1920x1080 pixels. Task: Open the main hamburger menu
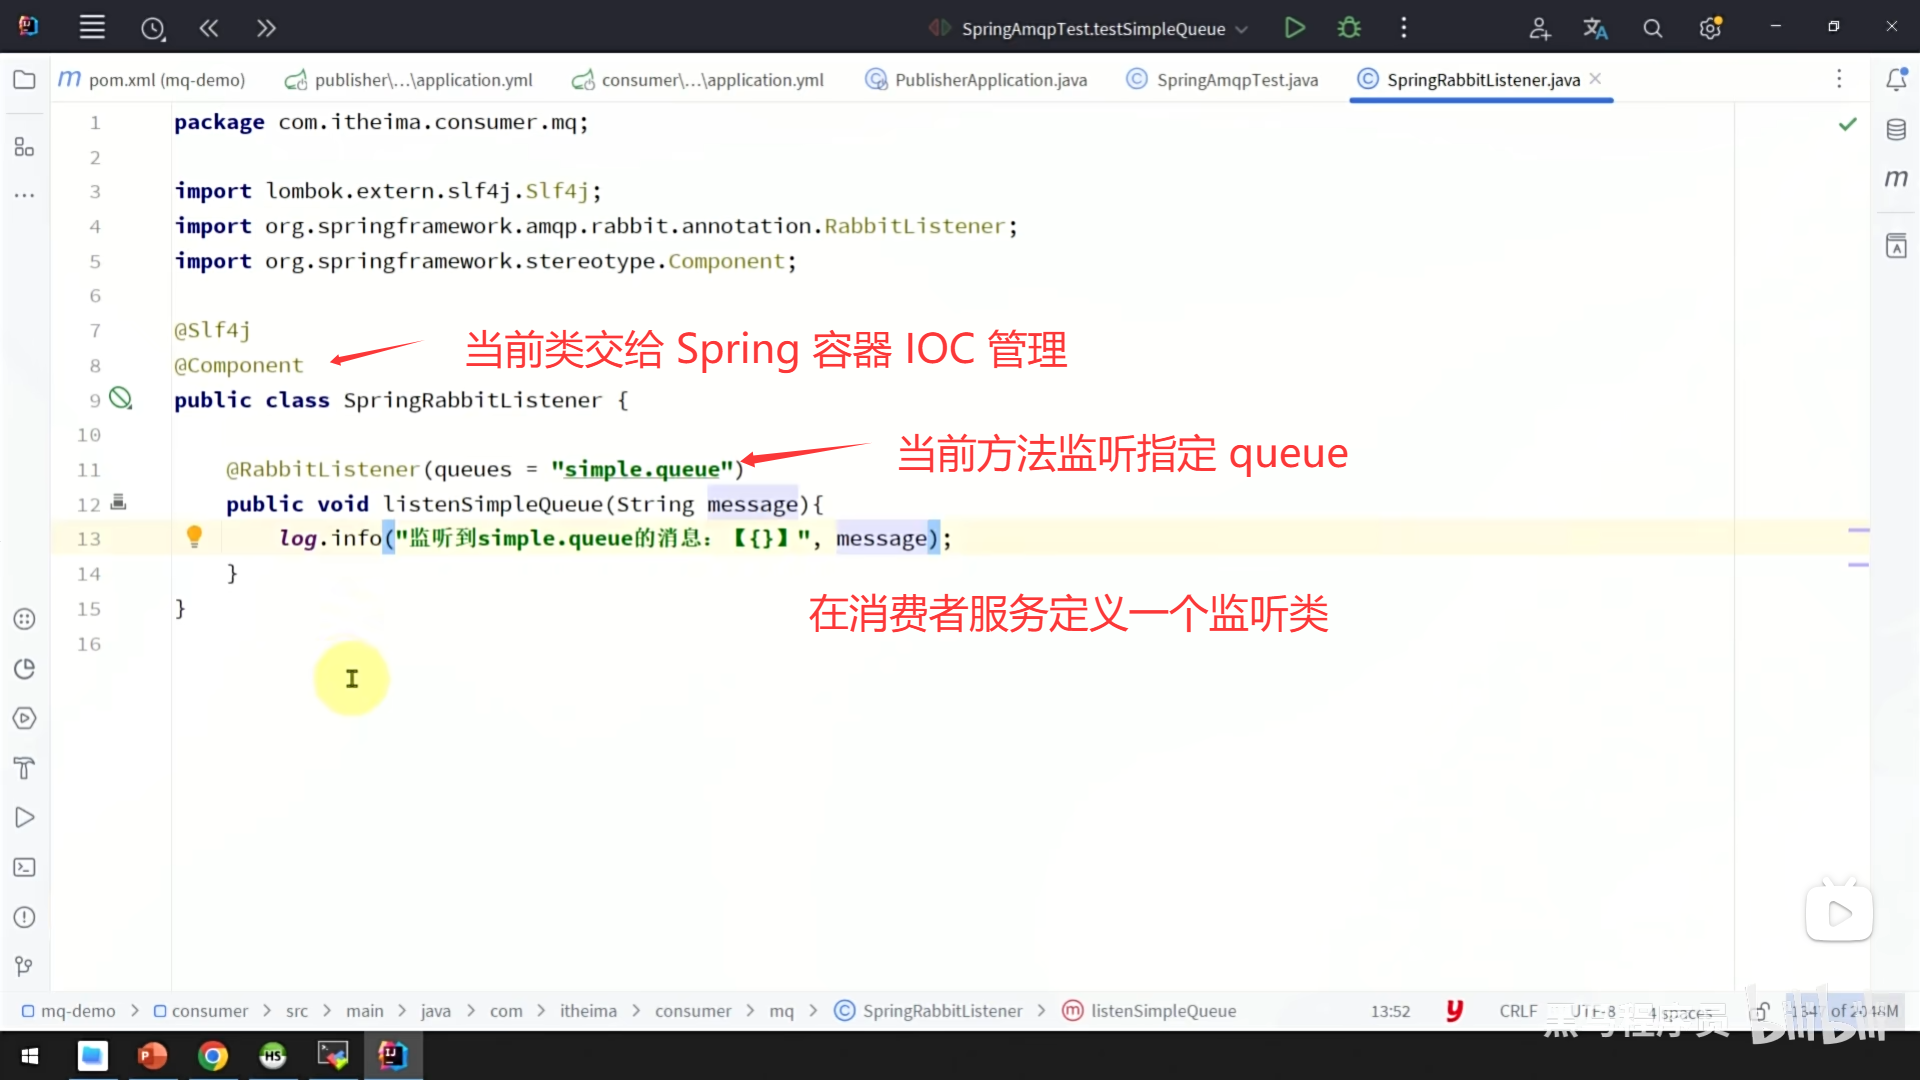[x=92, y=28]
